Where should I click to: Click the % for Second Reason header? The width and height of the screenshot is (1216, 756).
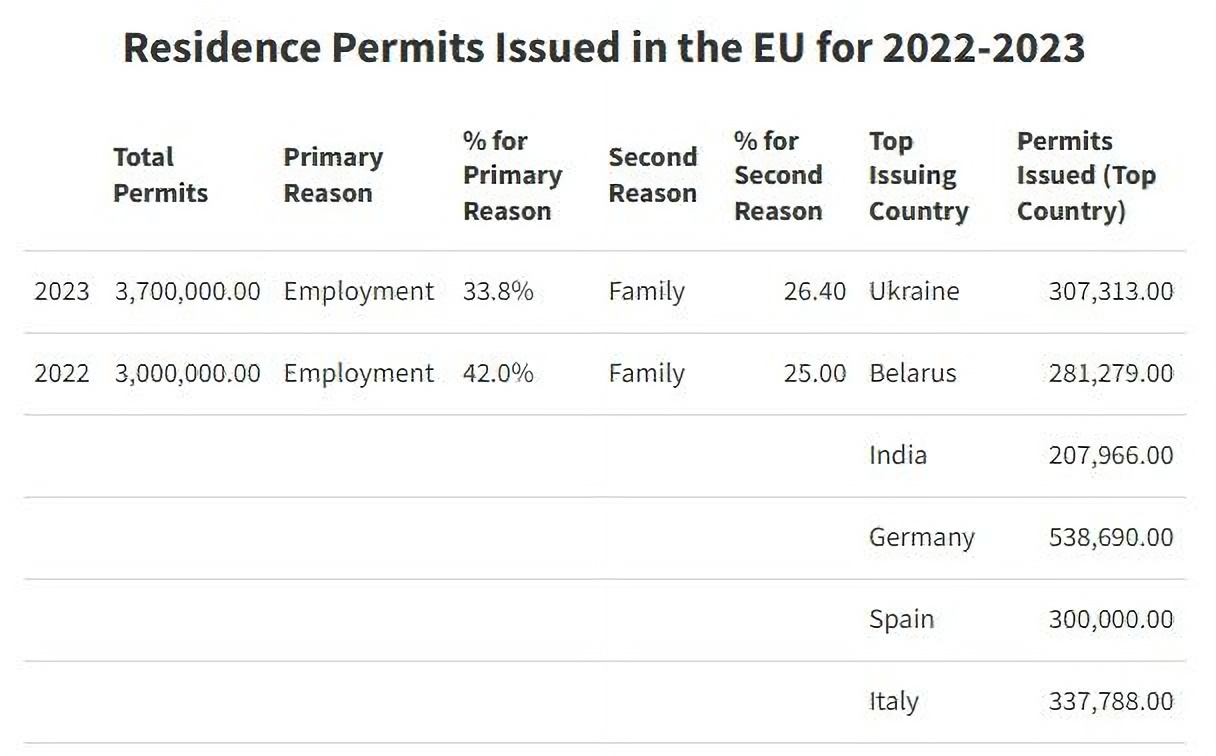(x=778, y=175)
